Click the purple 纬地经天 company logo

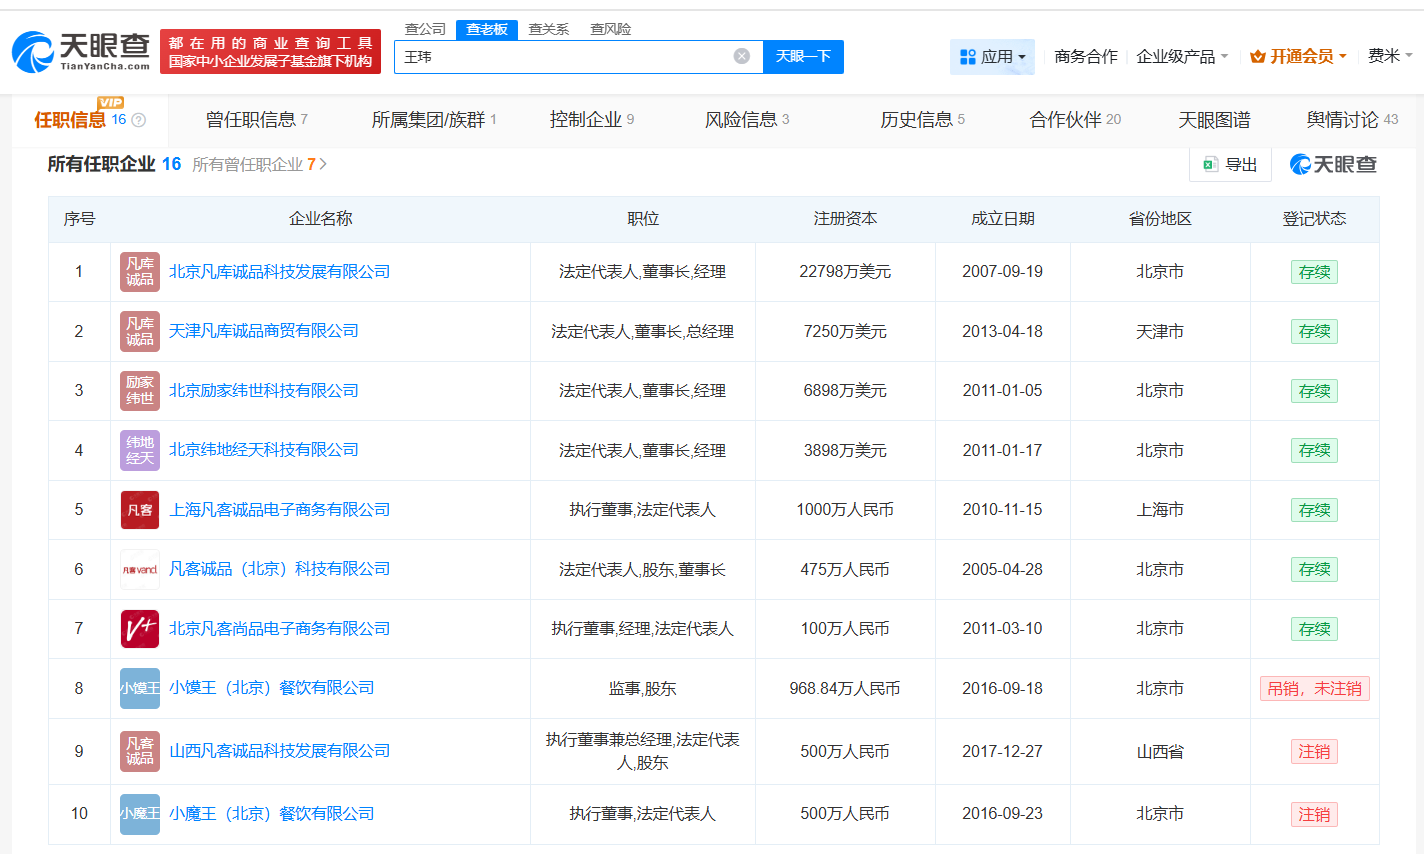(140, 450)
